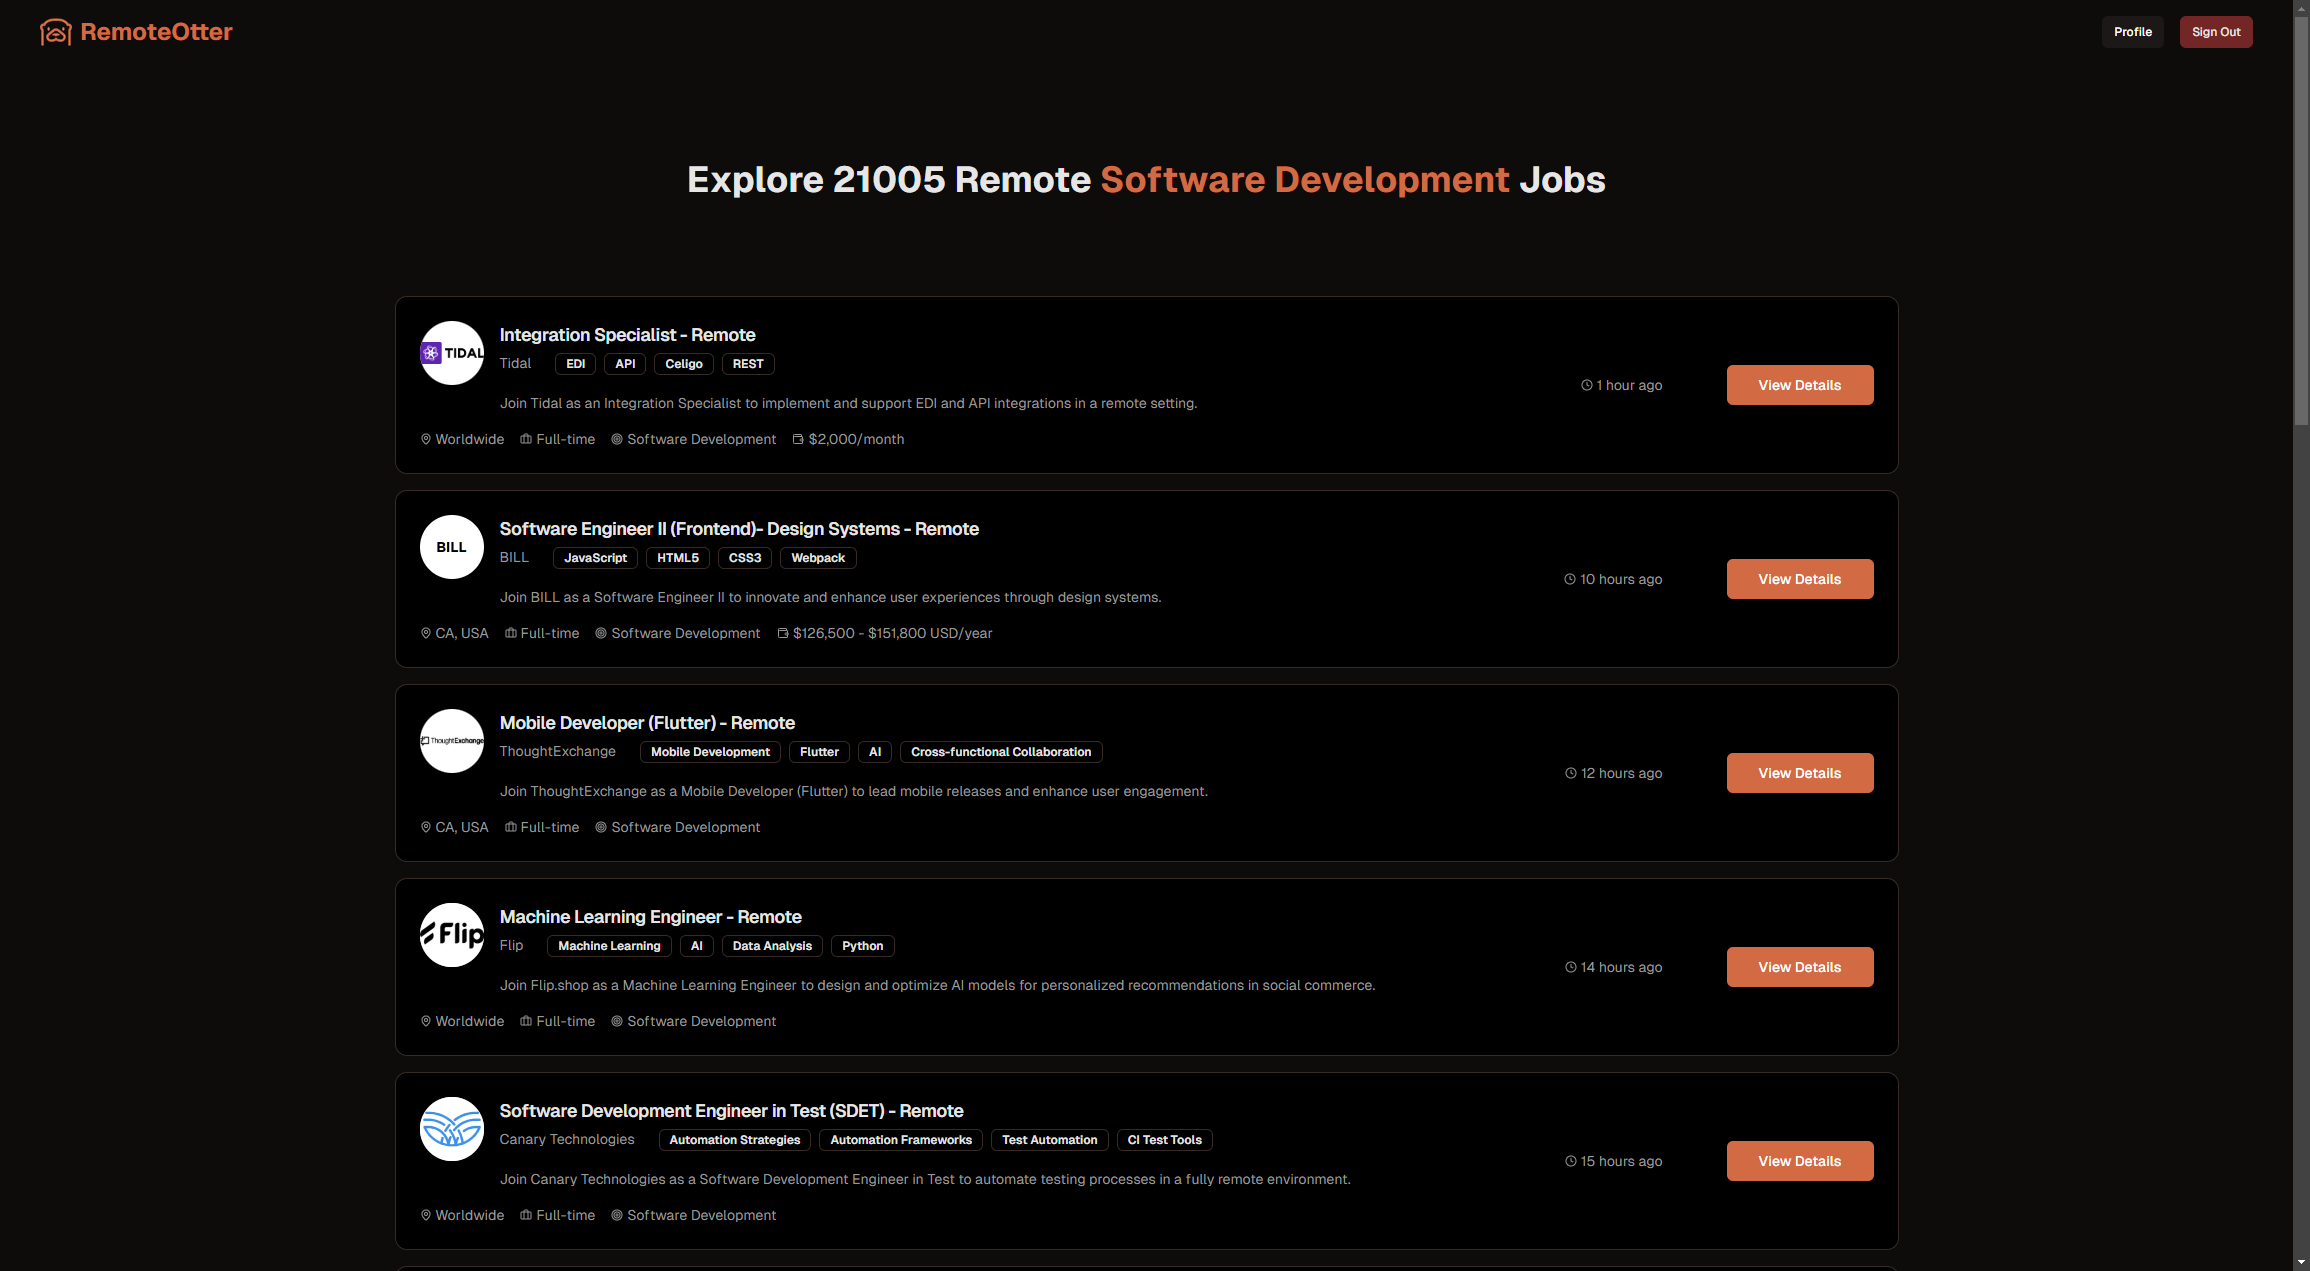This screenshot has width=2310, height=1271.
Task: Open Machine Learning Engineer job title
Action: 650,917
